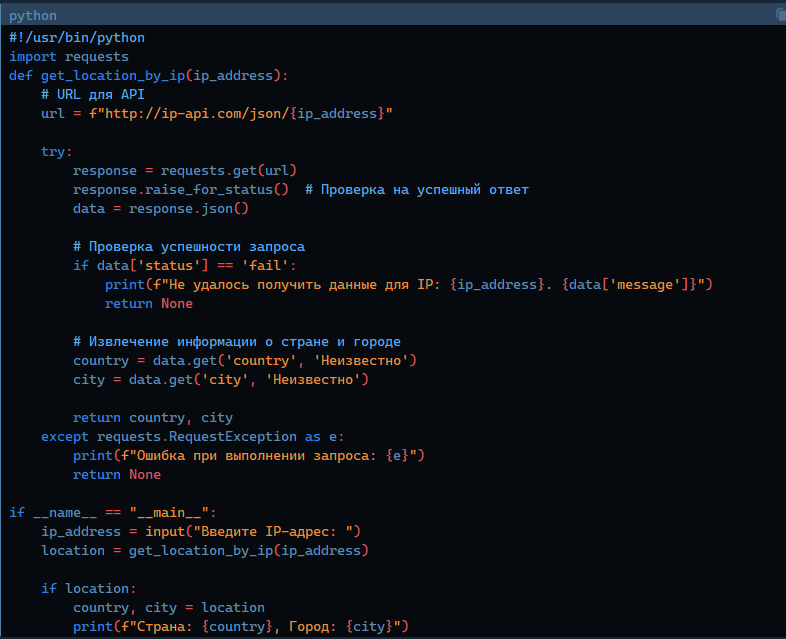Click the 'if location:' line
Screen dimensions: 786x639
click(89, 589)
